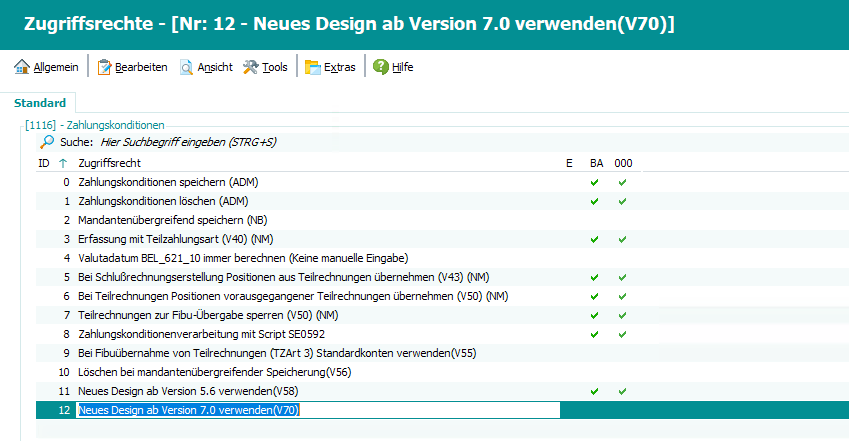Click the BA column header
Screen dimensions: 849x441
click(596, 163)
